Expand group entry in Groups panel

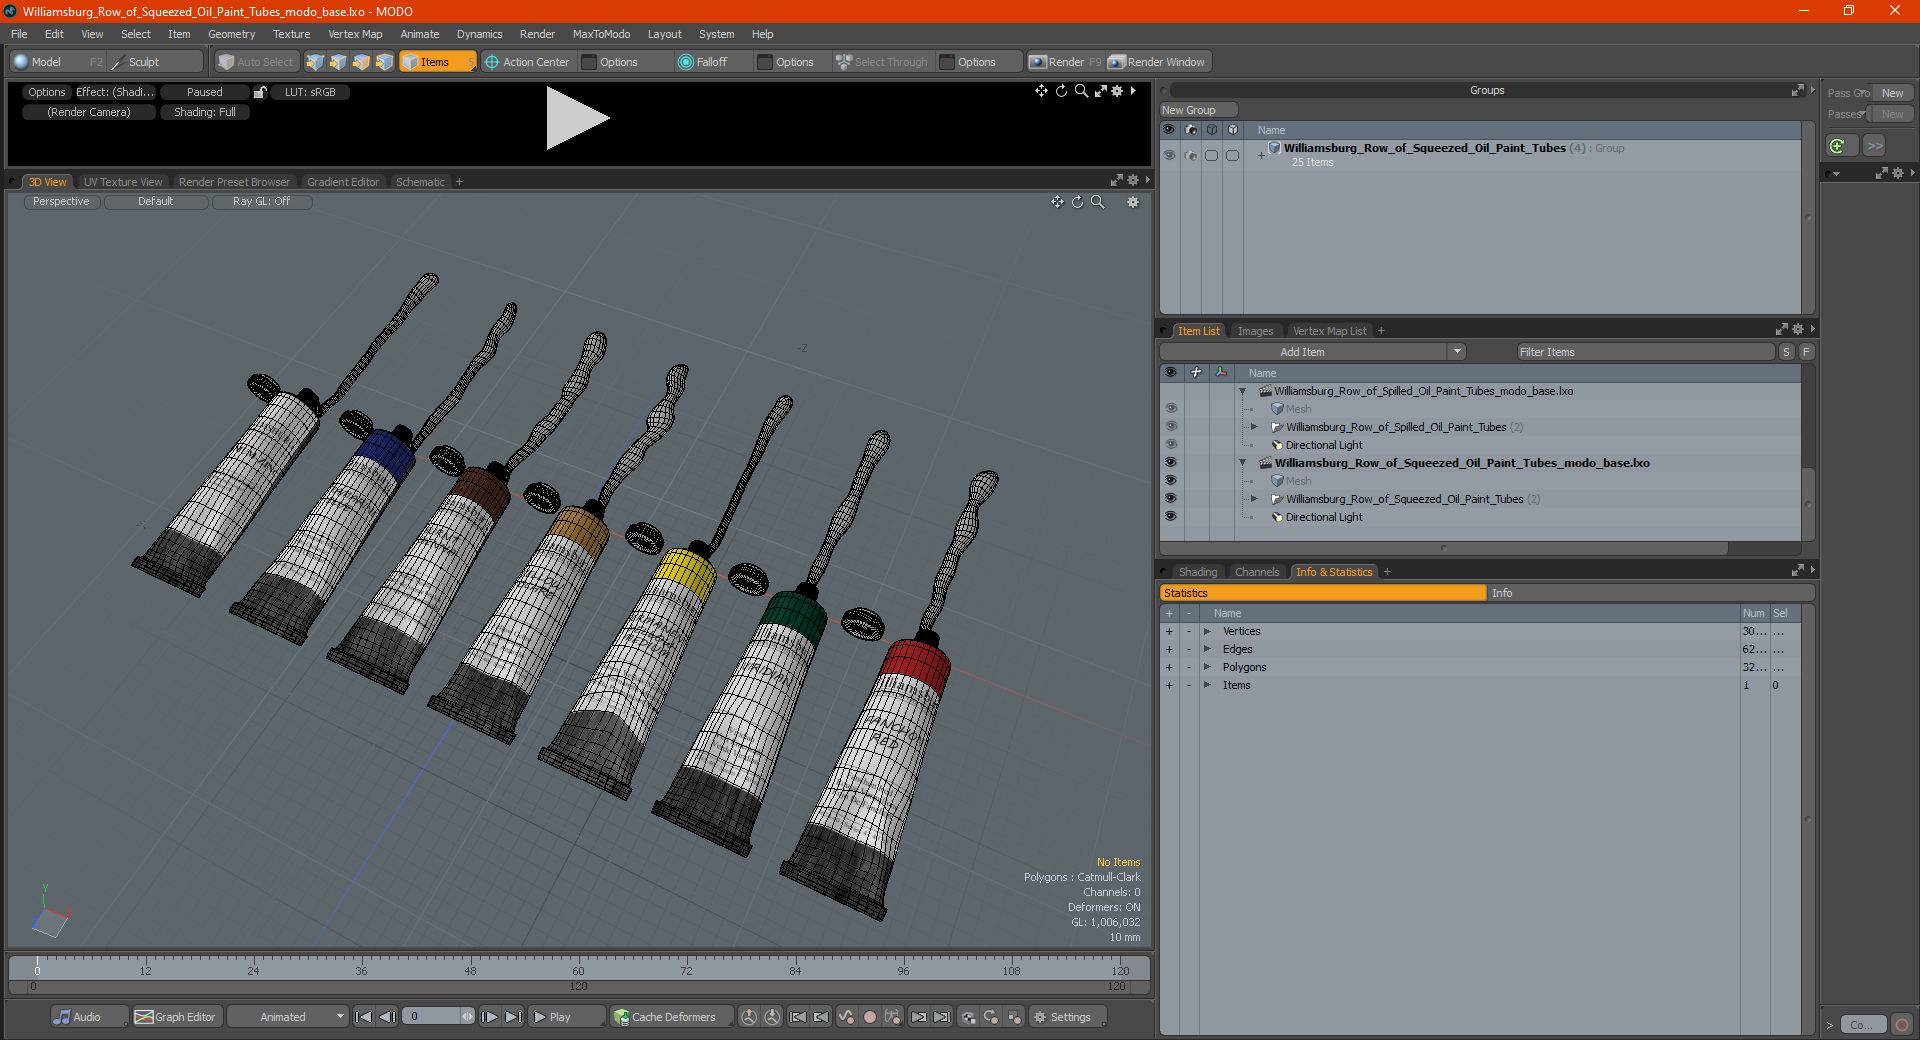click(x=1261, y=155)
